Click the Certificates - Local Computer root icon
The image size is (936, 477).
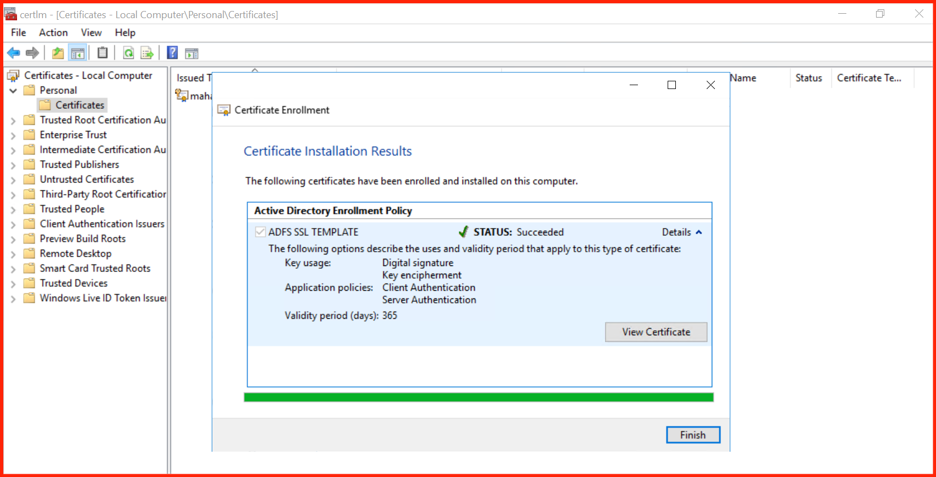click(14, 76)
